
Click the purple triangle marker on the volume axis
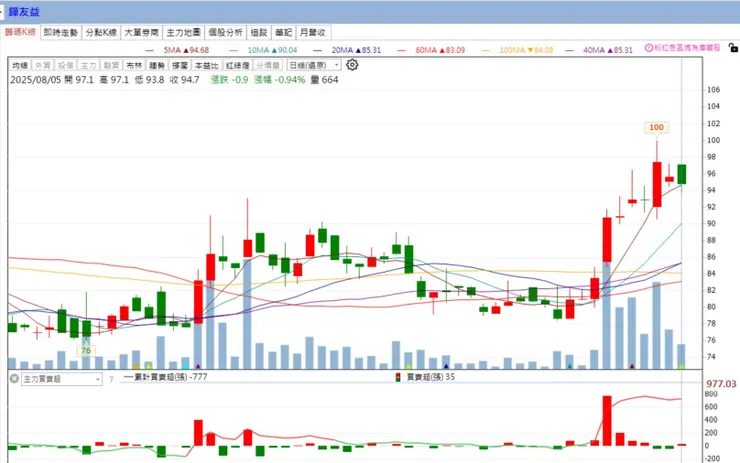(198, 366)
